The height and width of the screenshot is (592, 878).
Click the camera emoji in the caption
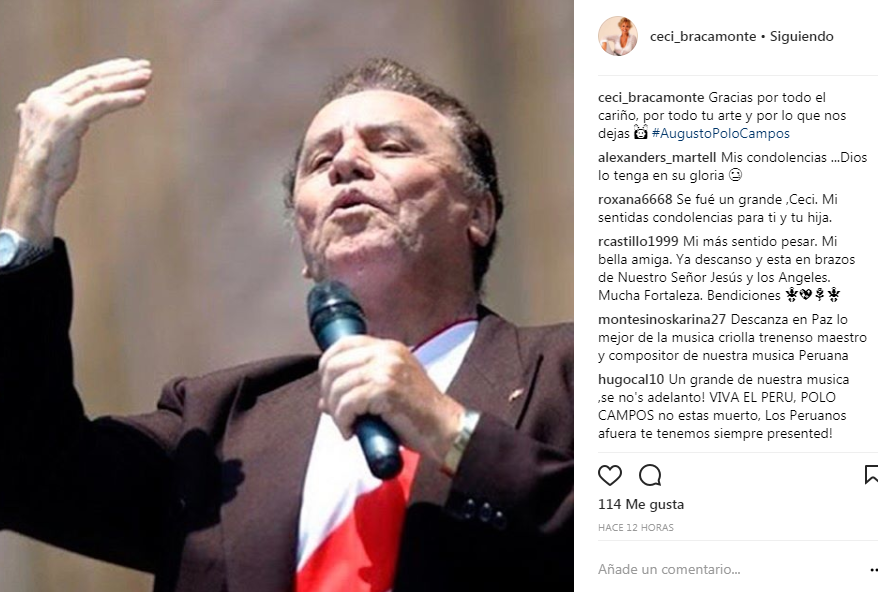tap(641, 133)
